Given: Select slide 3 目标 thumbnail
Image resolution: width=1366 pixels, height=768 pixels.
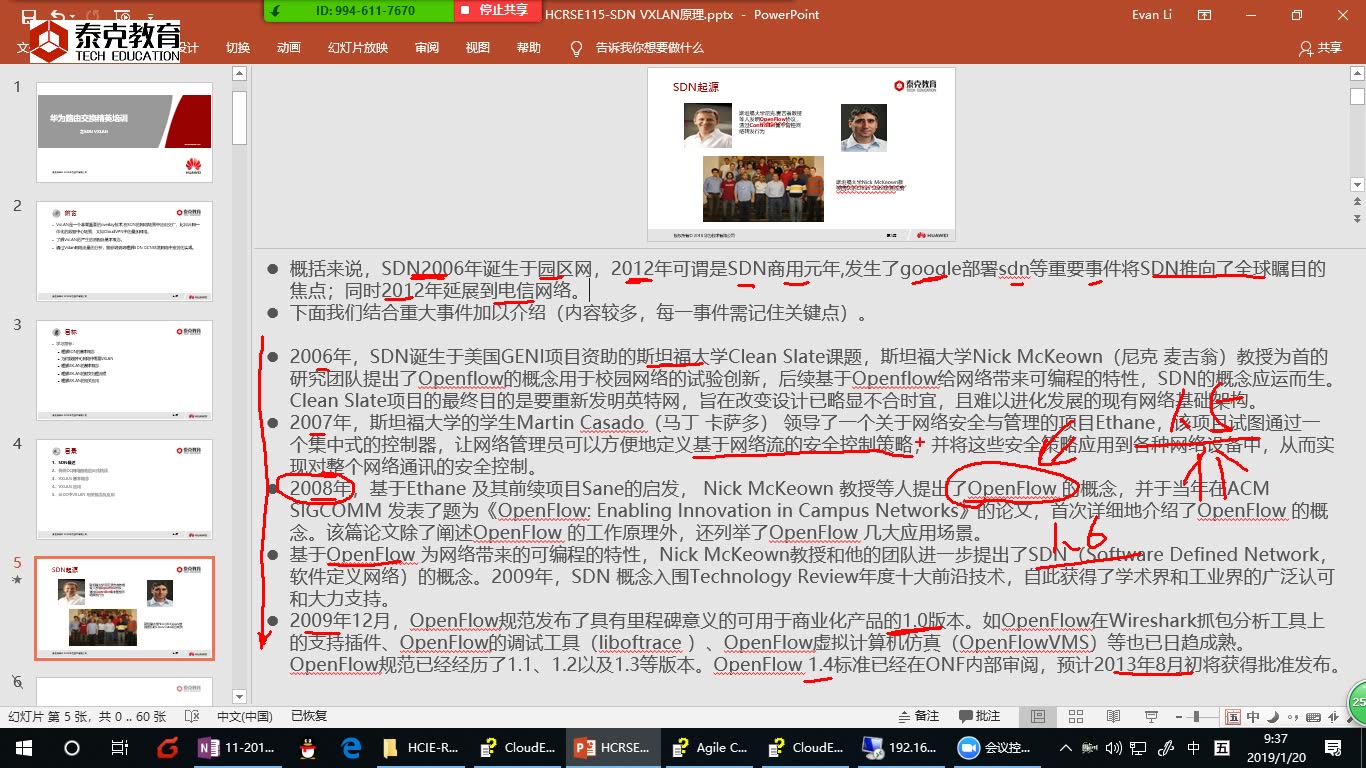Looking at the screenshot, I should pyautogui.click(x=125, y=370).
